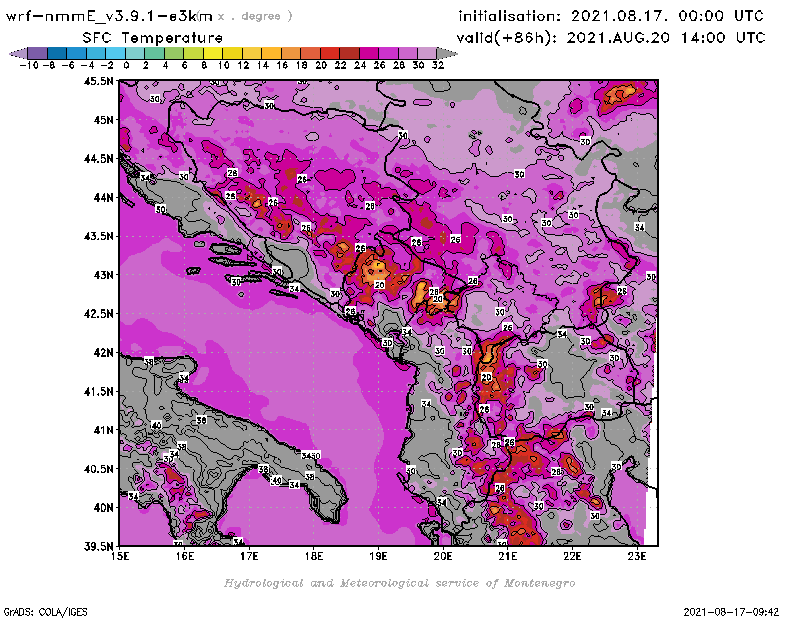The image size is (800, 618).
Task: Select the '41.5N' latitude label
Action: coord(98,391)
